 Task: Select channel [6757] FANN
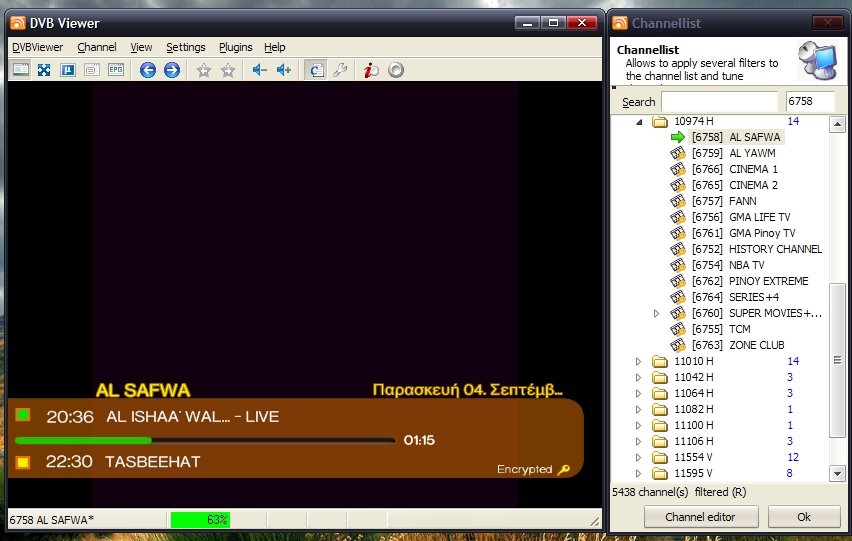coord(724,201)
